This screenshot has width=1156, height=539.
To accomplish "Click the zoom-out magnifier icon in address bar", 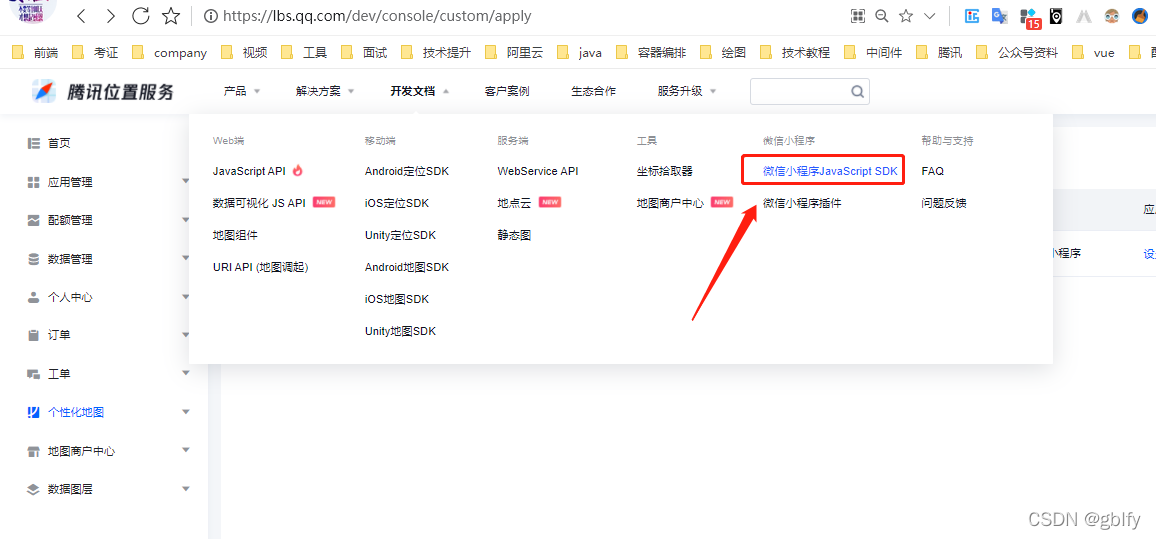I will point(882,15).
